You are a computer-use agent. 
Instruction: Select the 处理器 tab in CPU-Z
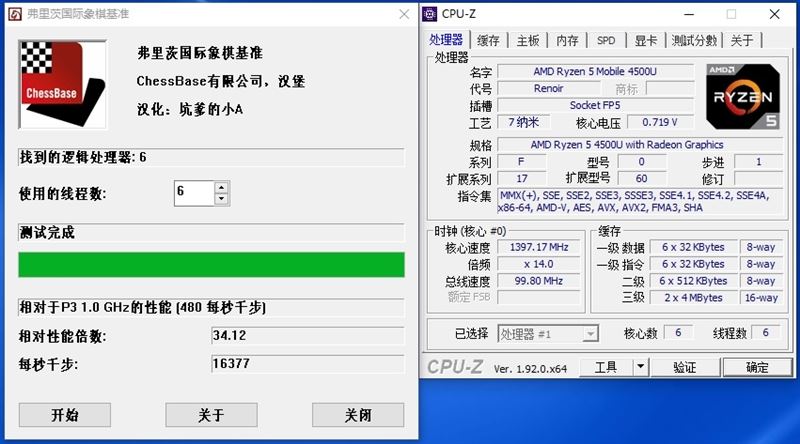[446, 40]
